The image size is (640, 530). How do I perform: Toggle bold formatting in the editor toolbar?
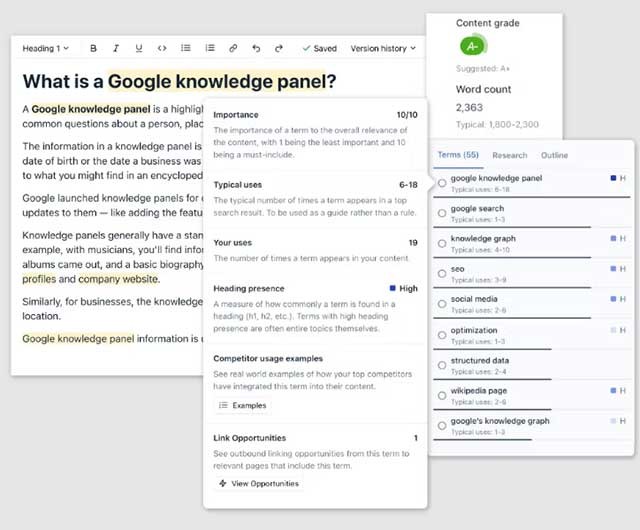[94, 48]
